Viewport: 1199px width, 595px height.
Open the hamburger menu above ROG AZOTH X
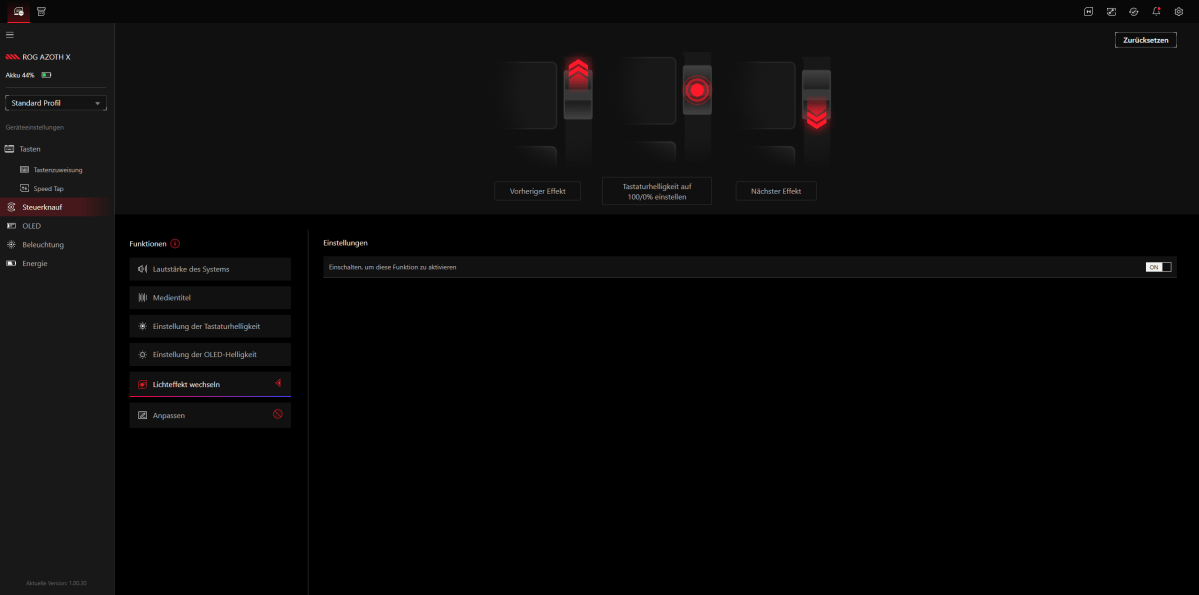click(9, 34)
